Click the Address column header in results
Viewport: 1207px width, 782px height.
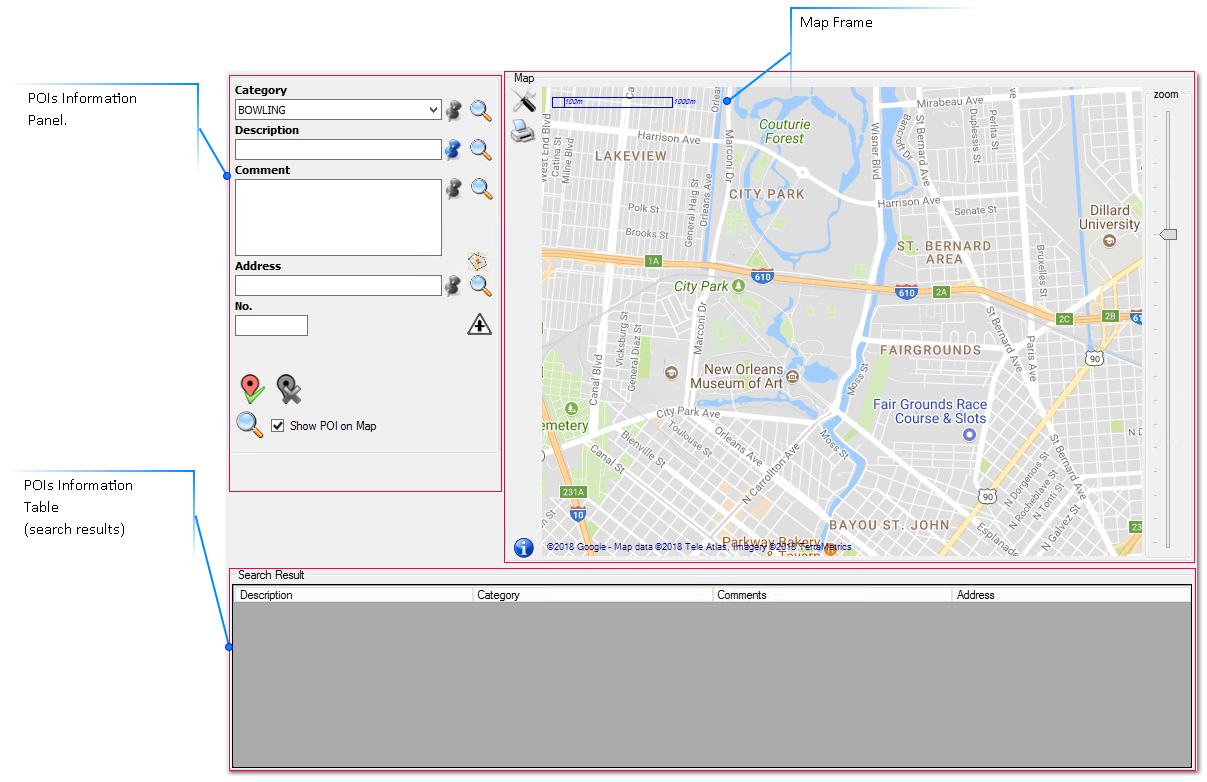tap(1071, 595)
